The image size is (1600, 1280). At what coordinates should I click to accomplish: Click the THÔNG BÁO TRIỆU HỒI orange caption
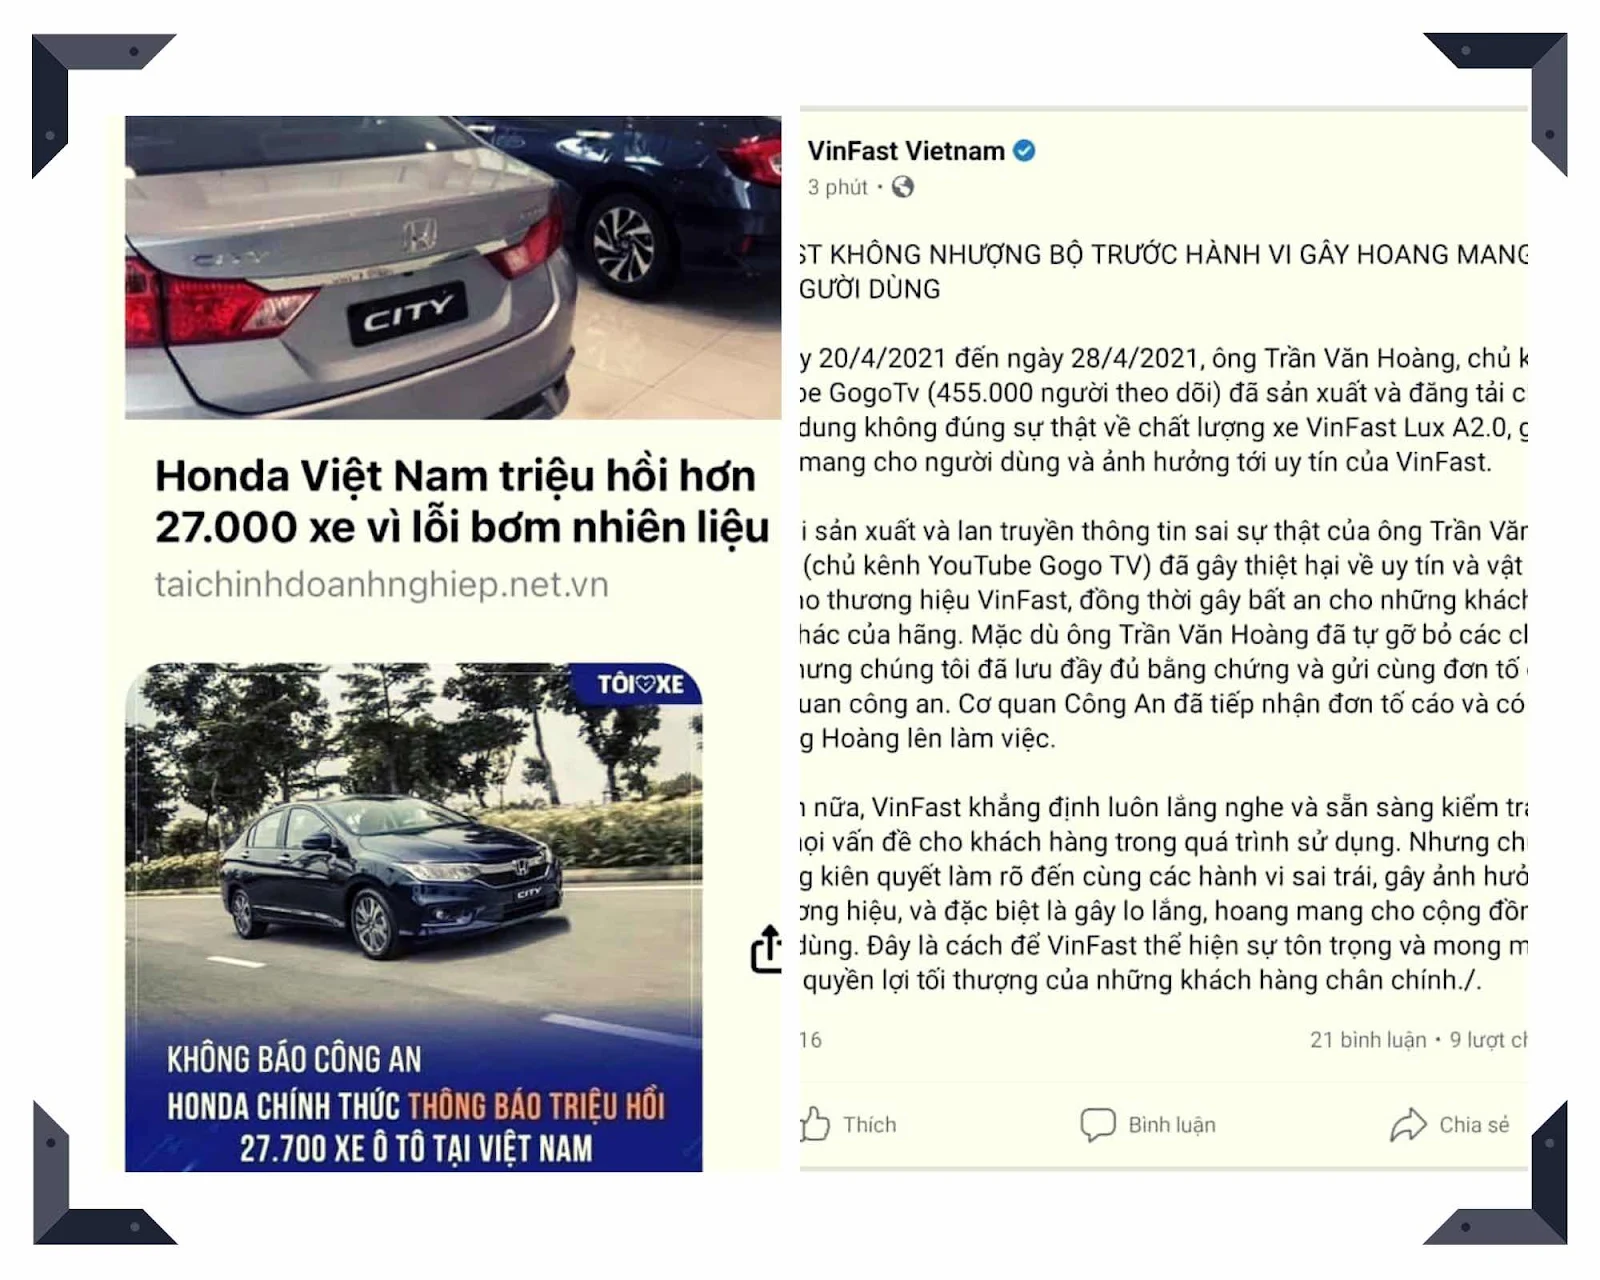pyautogui.click(x=536, y=1106)
